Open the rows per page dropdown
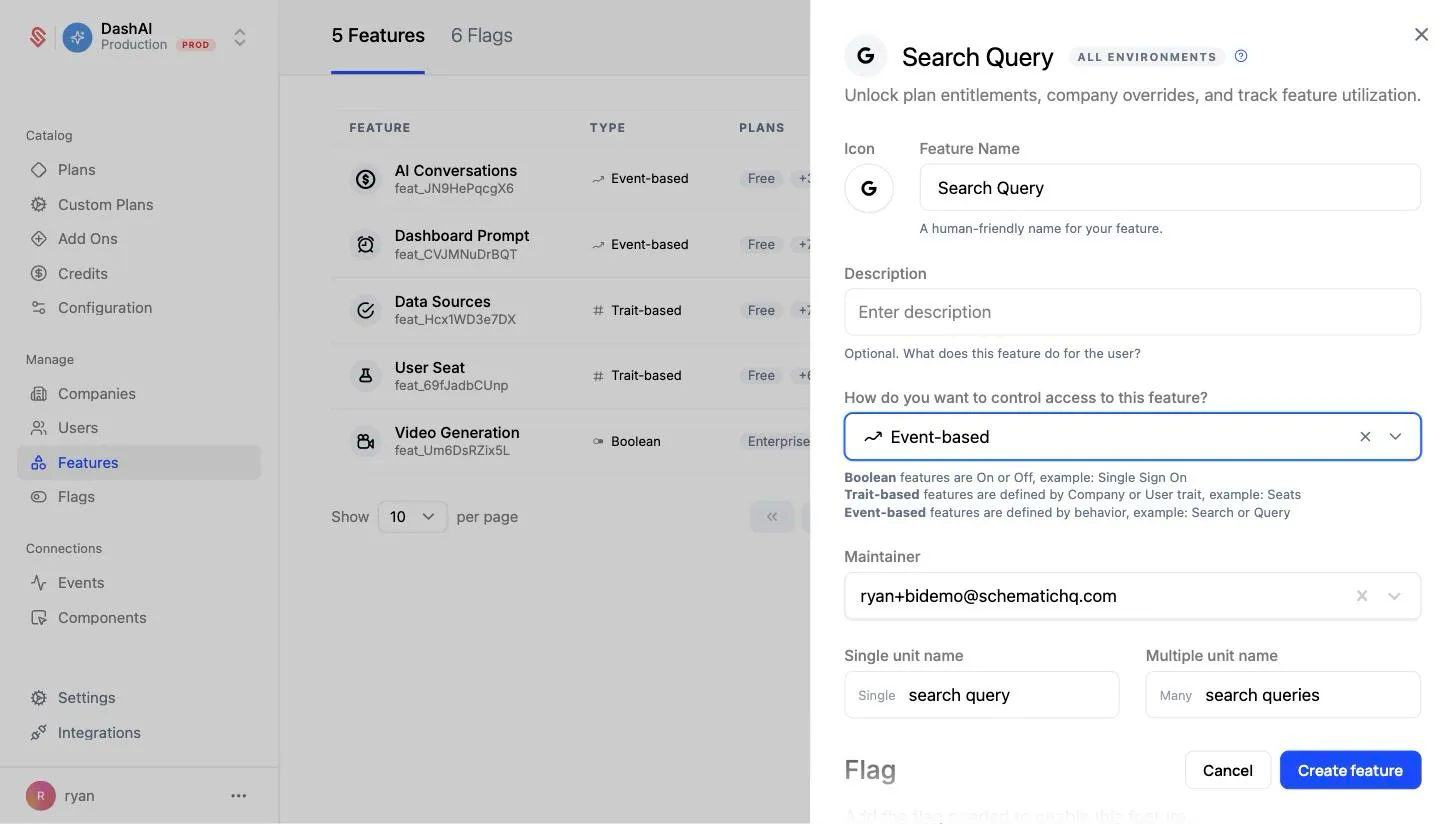1456x824 pixels. 412,517
